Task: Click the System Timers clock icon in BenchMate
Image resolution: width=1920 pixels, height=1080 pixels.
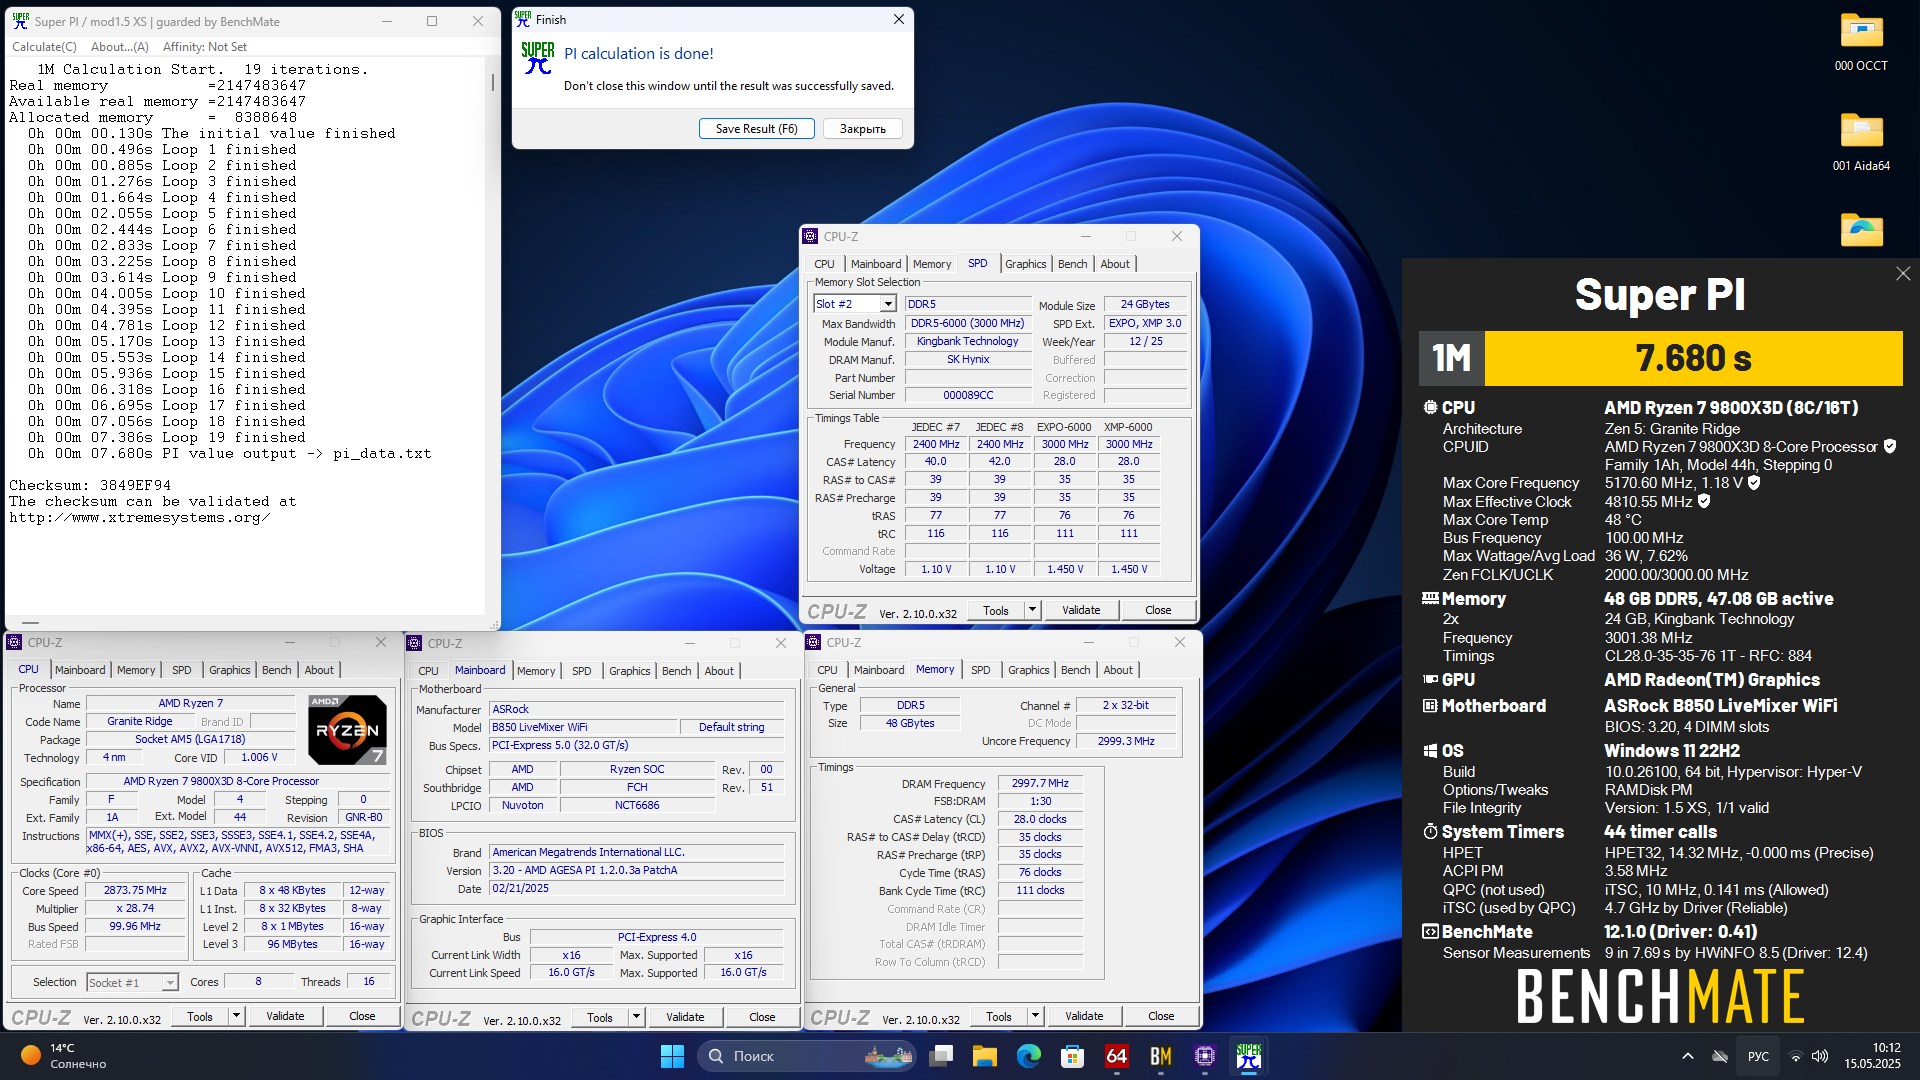Action: click(x=1430, y=832)
